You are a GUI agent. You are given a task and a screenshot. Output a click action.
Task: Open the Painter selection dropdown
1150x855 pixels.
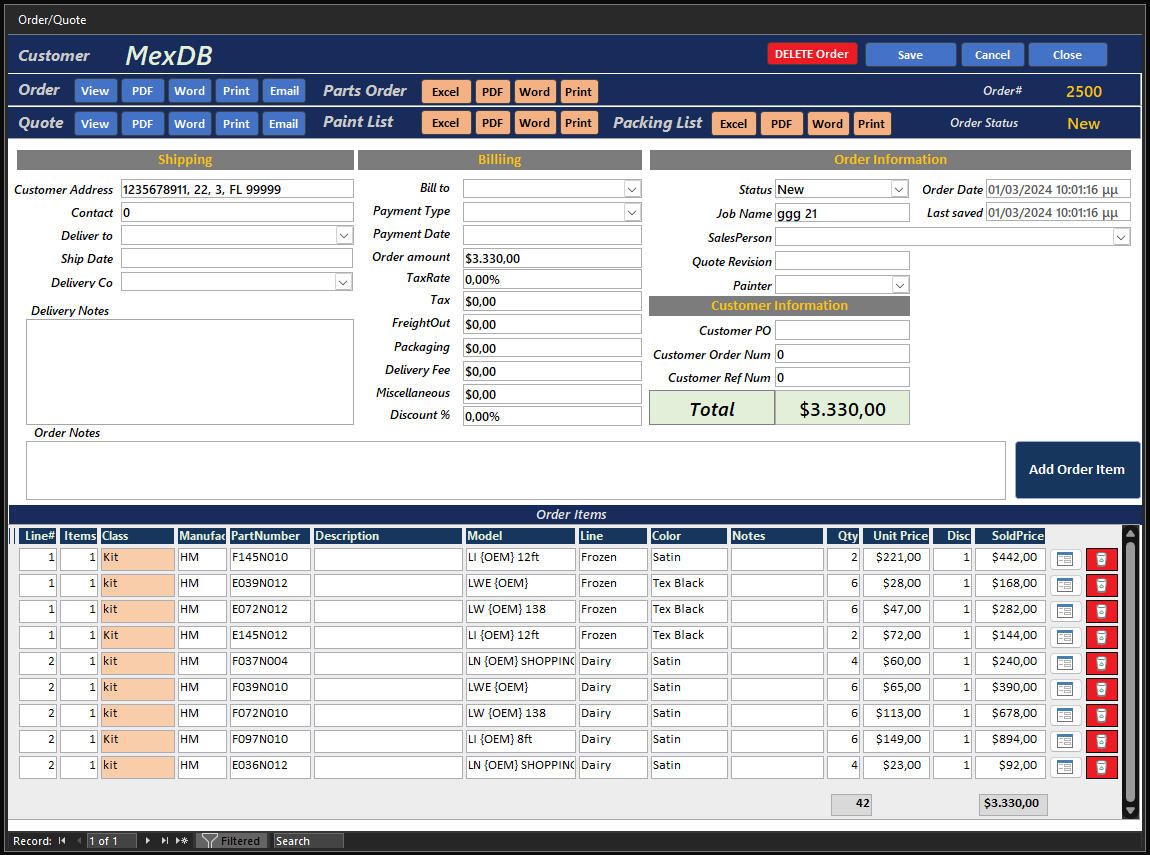click(x=898, y=285)
